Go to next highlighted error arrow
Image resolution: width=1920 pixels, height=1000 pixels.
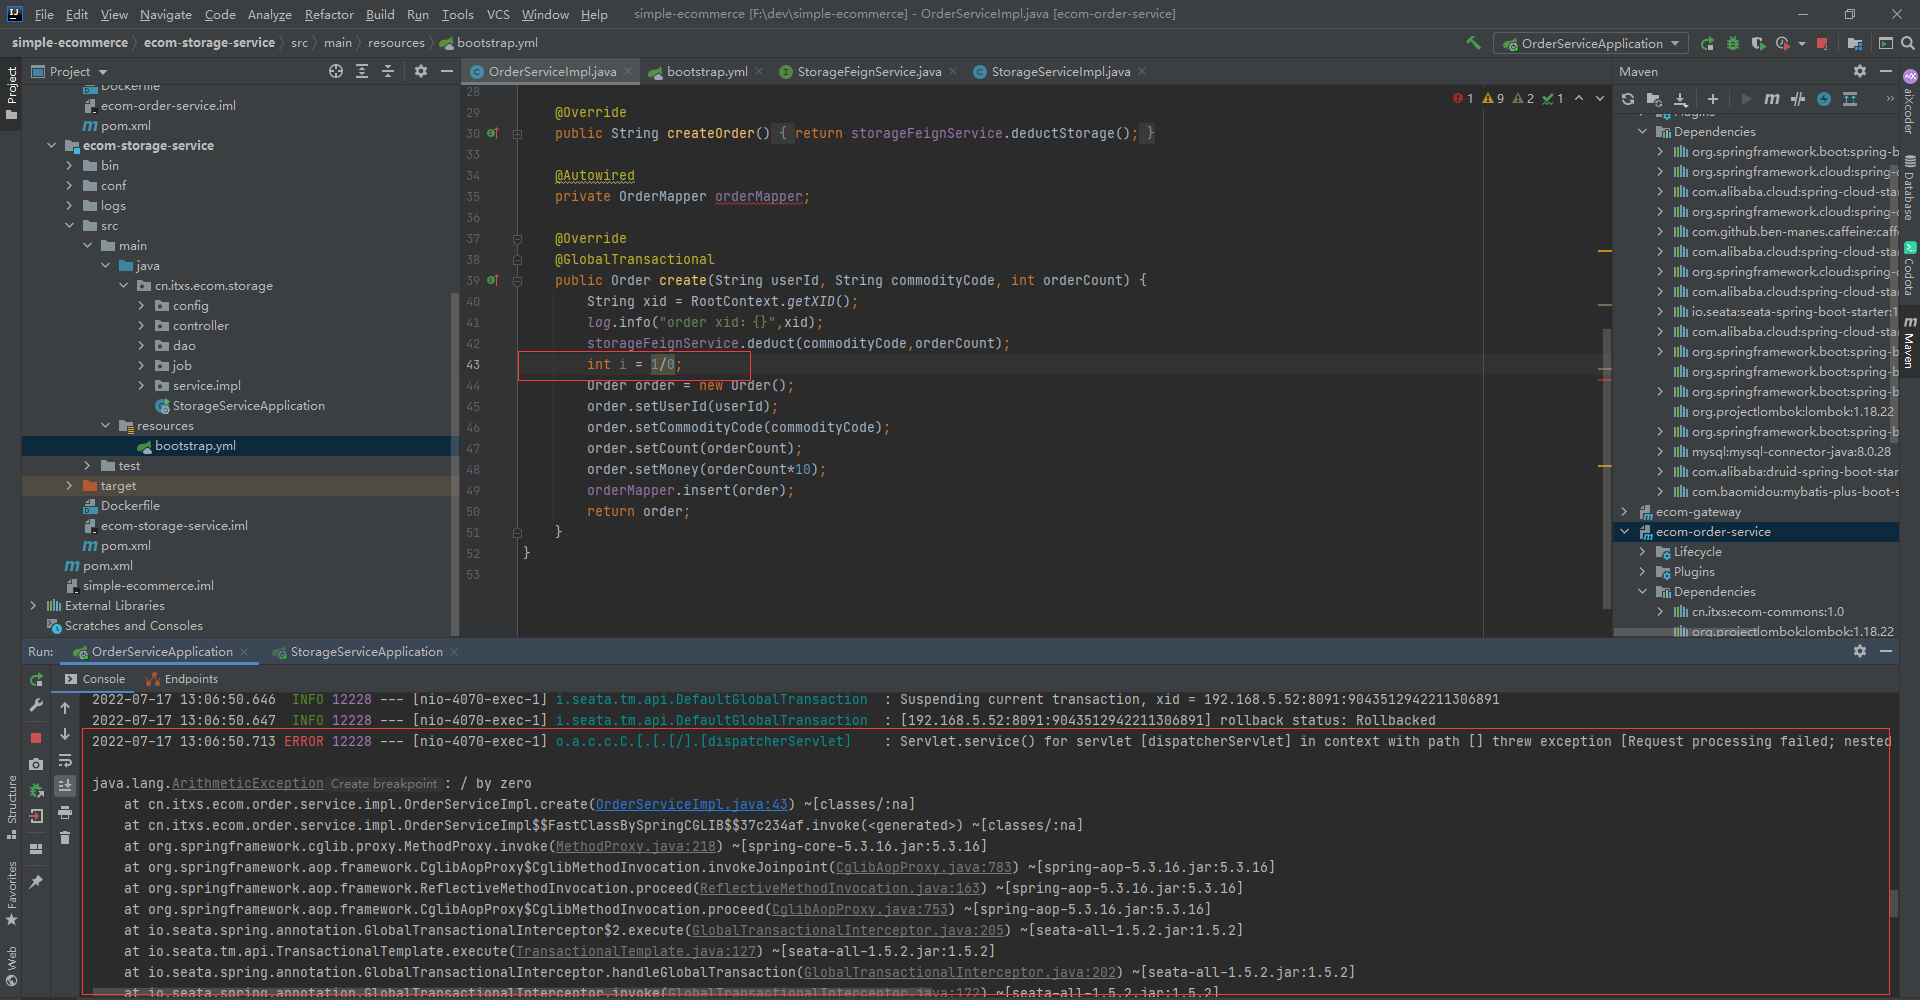tap(1599, 98)
